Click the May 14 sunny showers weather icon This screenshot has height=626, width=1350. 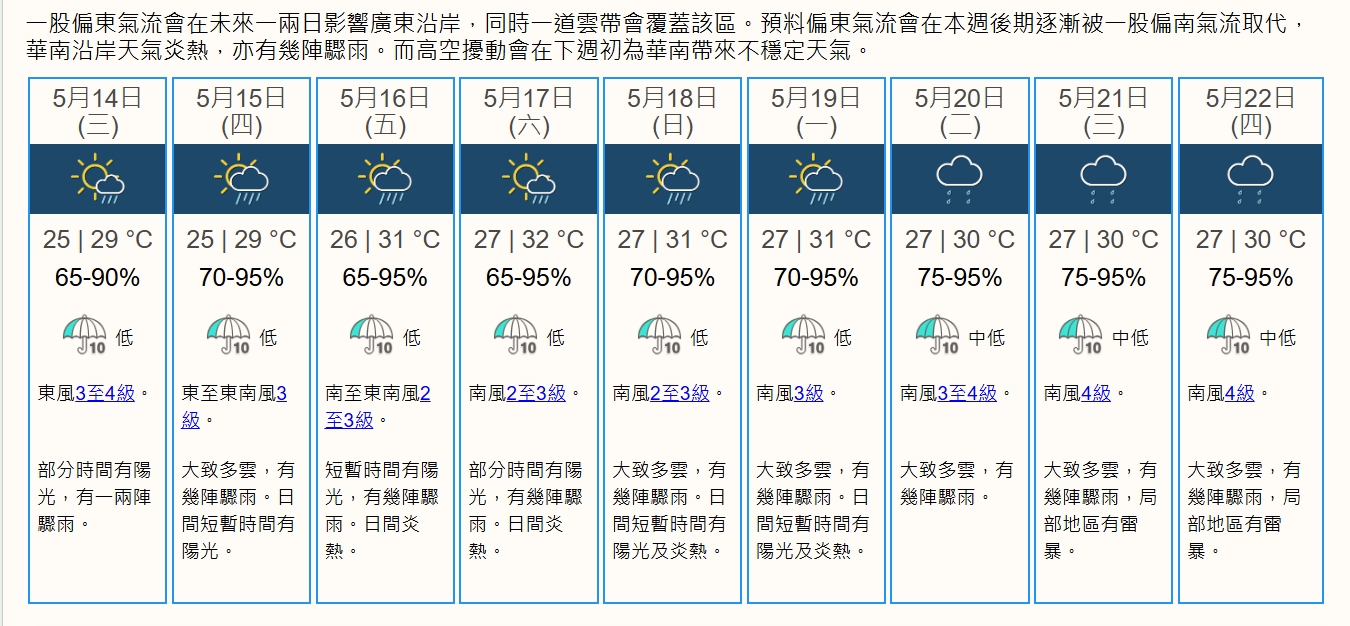[x=97, y=179]
